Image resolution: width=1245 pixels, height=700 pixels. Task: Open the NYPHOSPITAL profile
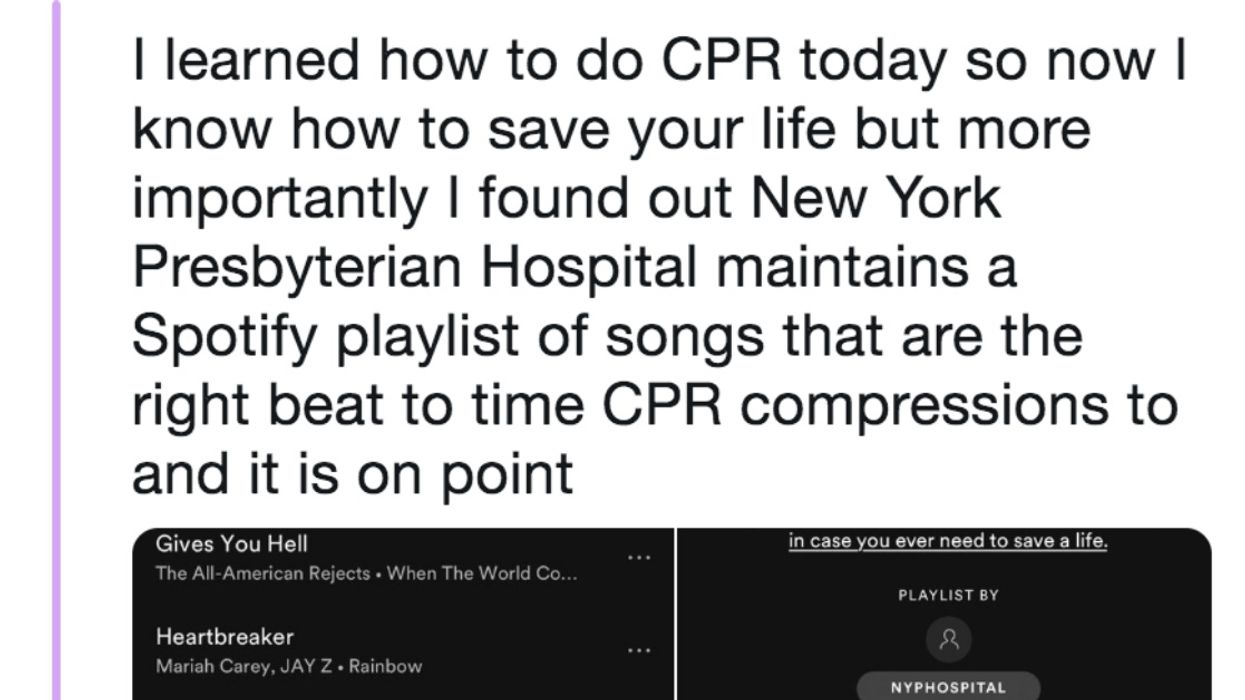pos(949,687)
